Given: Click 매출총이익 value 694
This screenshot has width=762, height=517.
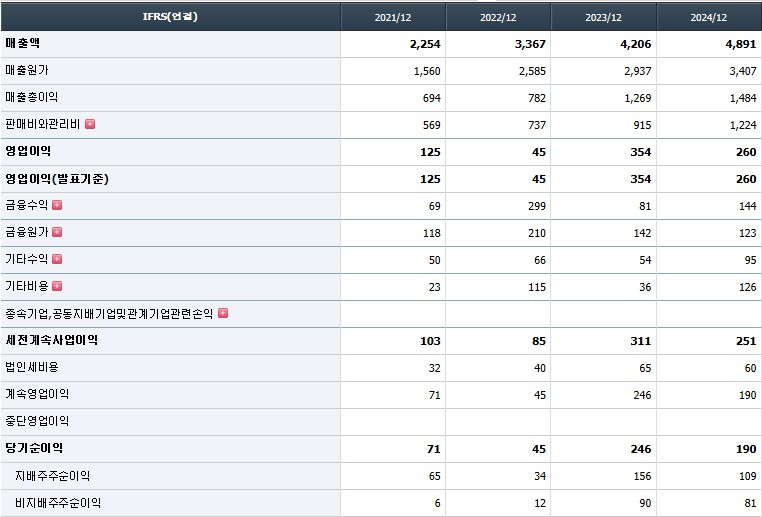Looking at the screenshot, I should coord(432,98).
